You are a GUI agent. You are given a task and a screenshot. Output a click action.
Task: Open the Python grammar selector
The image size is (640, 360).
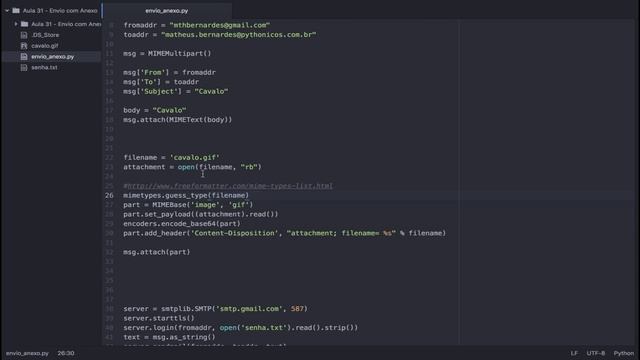(x=624, y=353)
